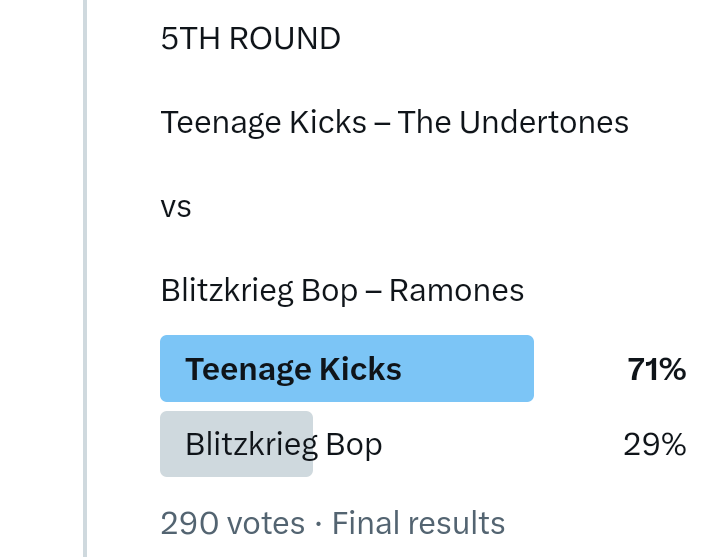Click "The Undertones" band name in tweet
Screen dimensions: 720x557
513,123
